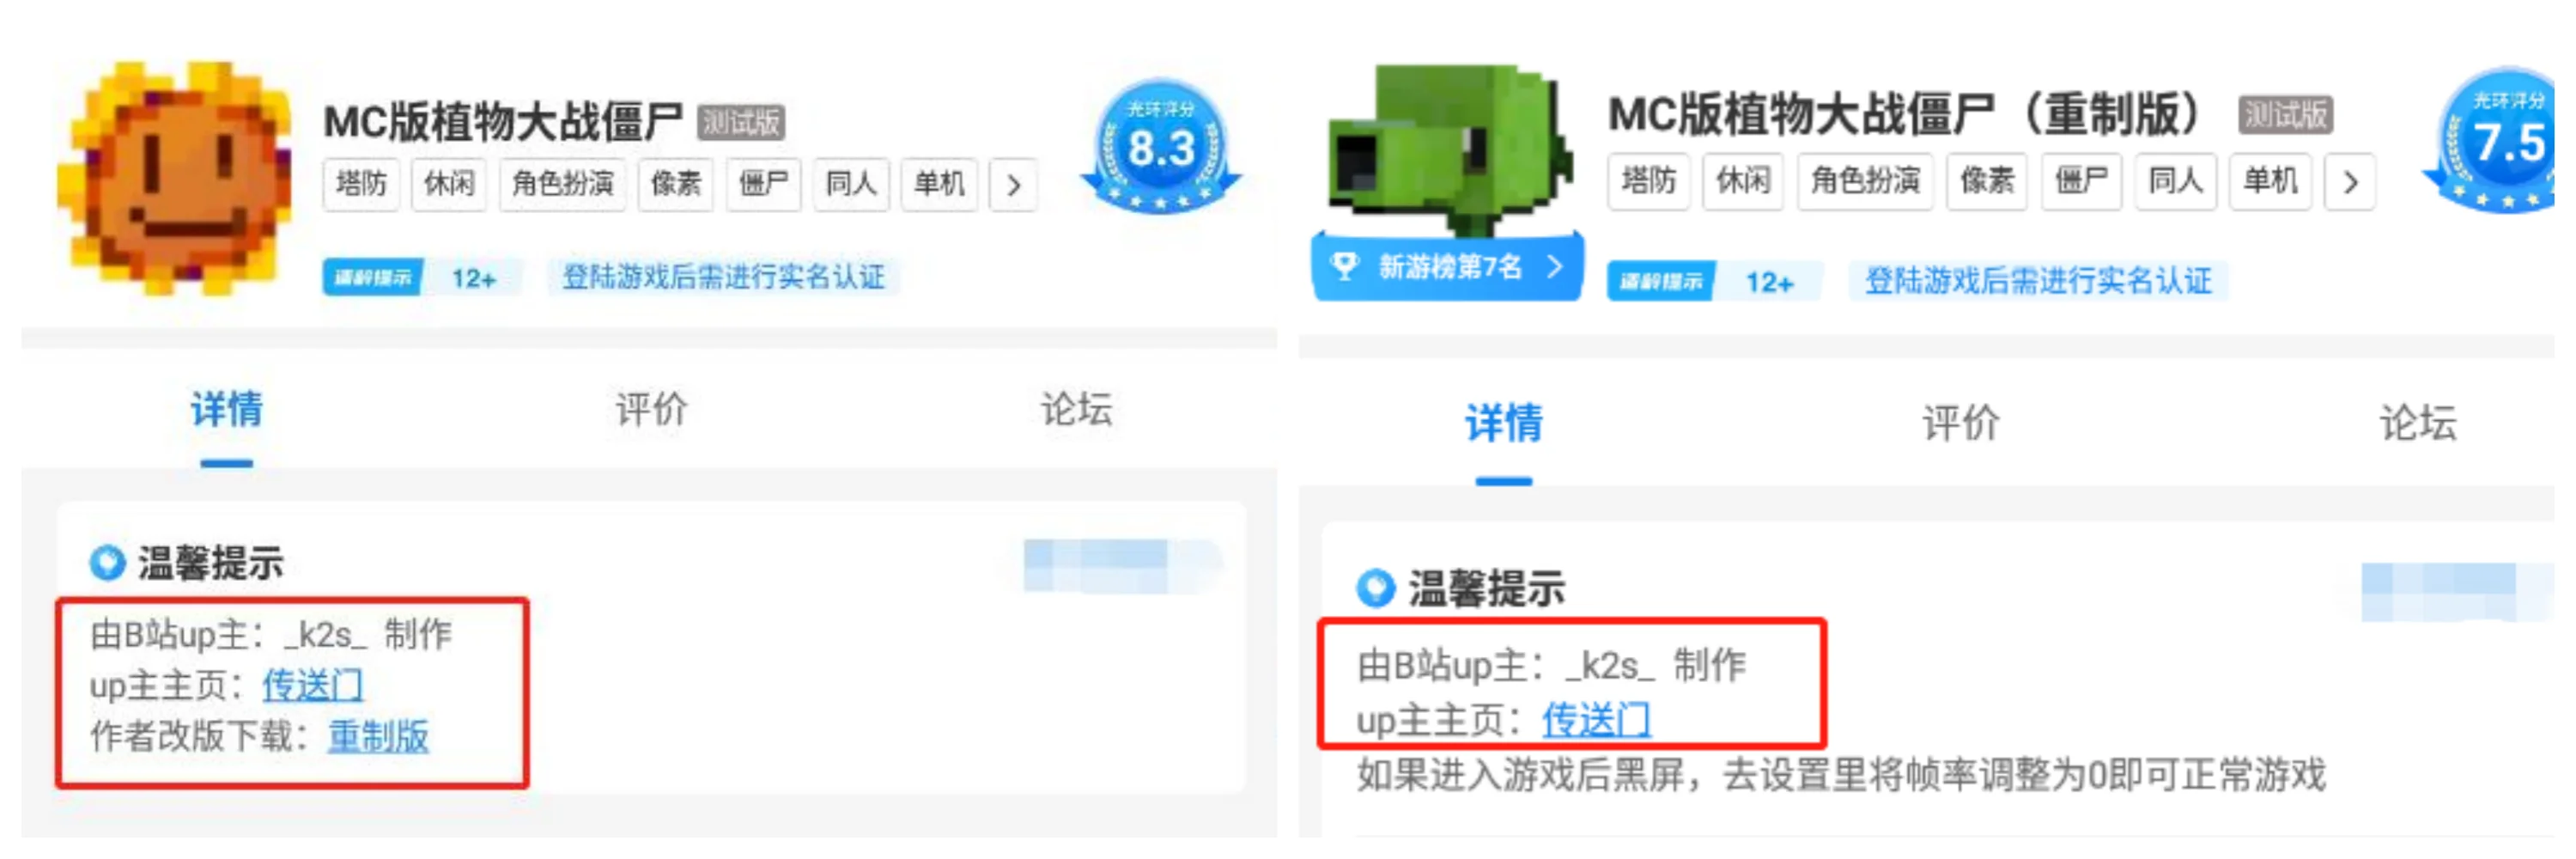Click the sunflower game icon

(x=174, y=178)
